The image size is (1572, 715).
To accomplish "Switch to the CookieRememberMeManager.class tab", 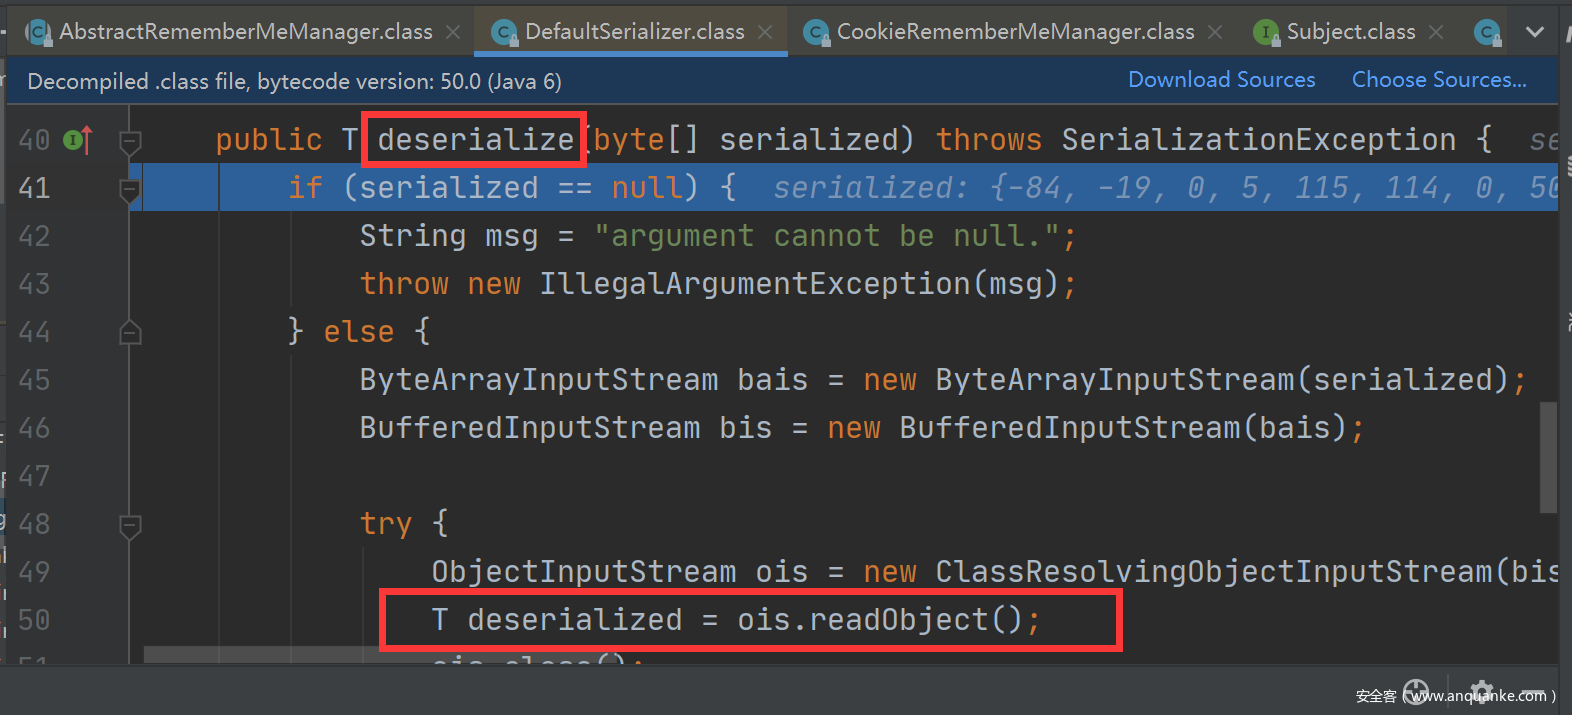I will (x=1015, y=32).
